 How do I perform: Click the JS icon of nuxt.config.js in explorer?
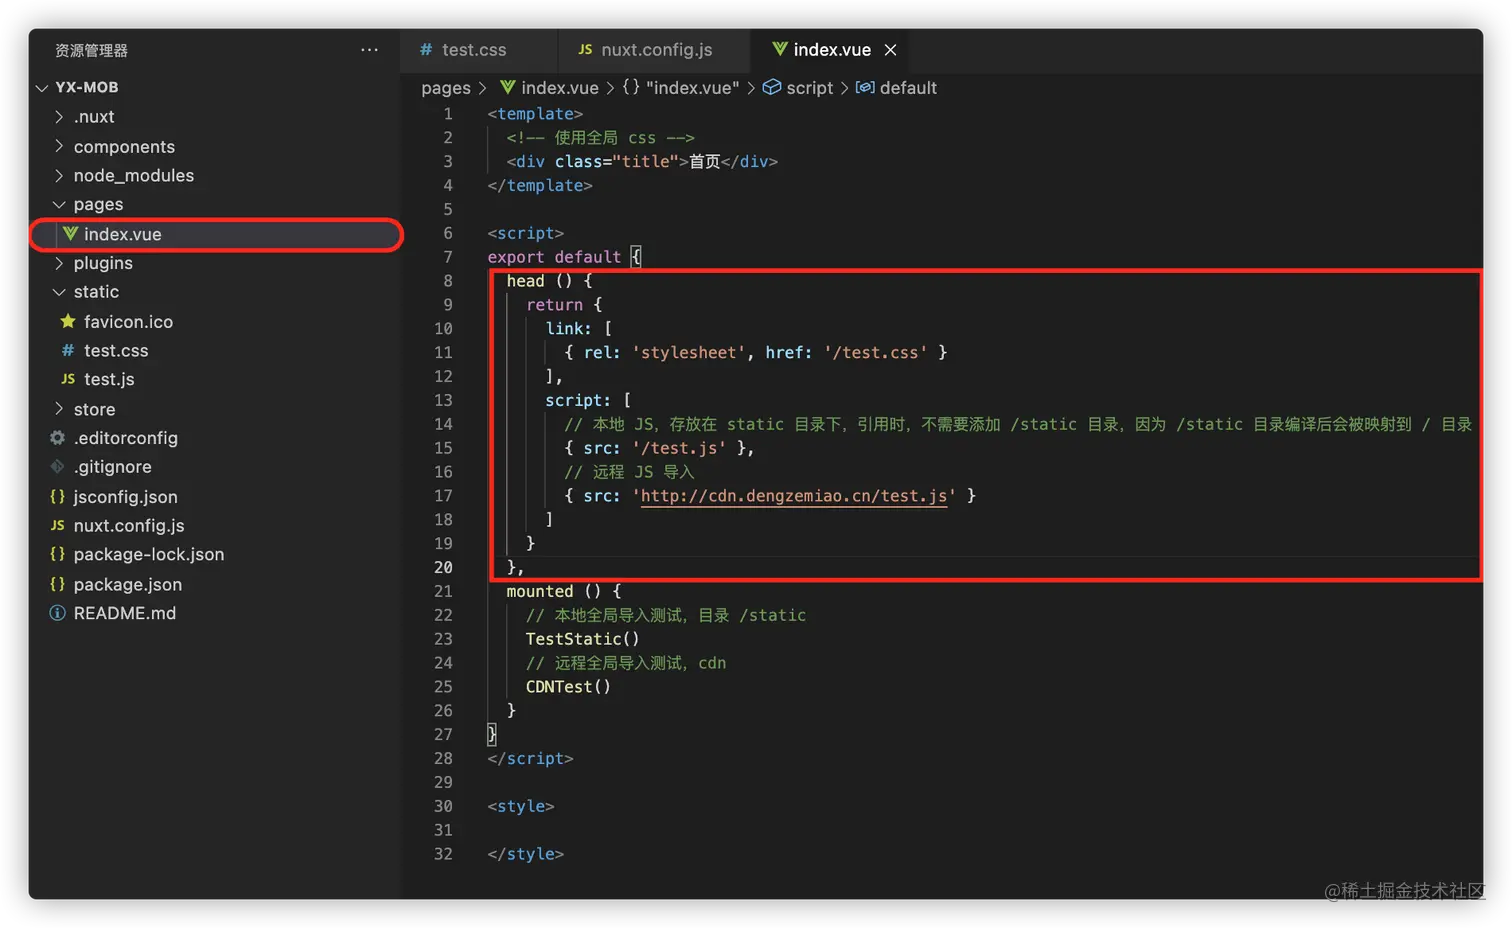[x=57, y=525]
